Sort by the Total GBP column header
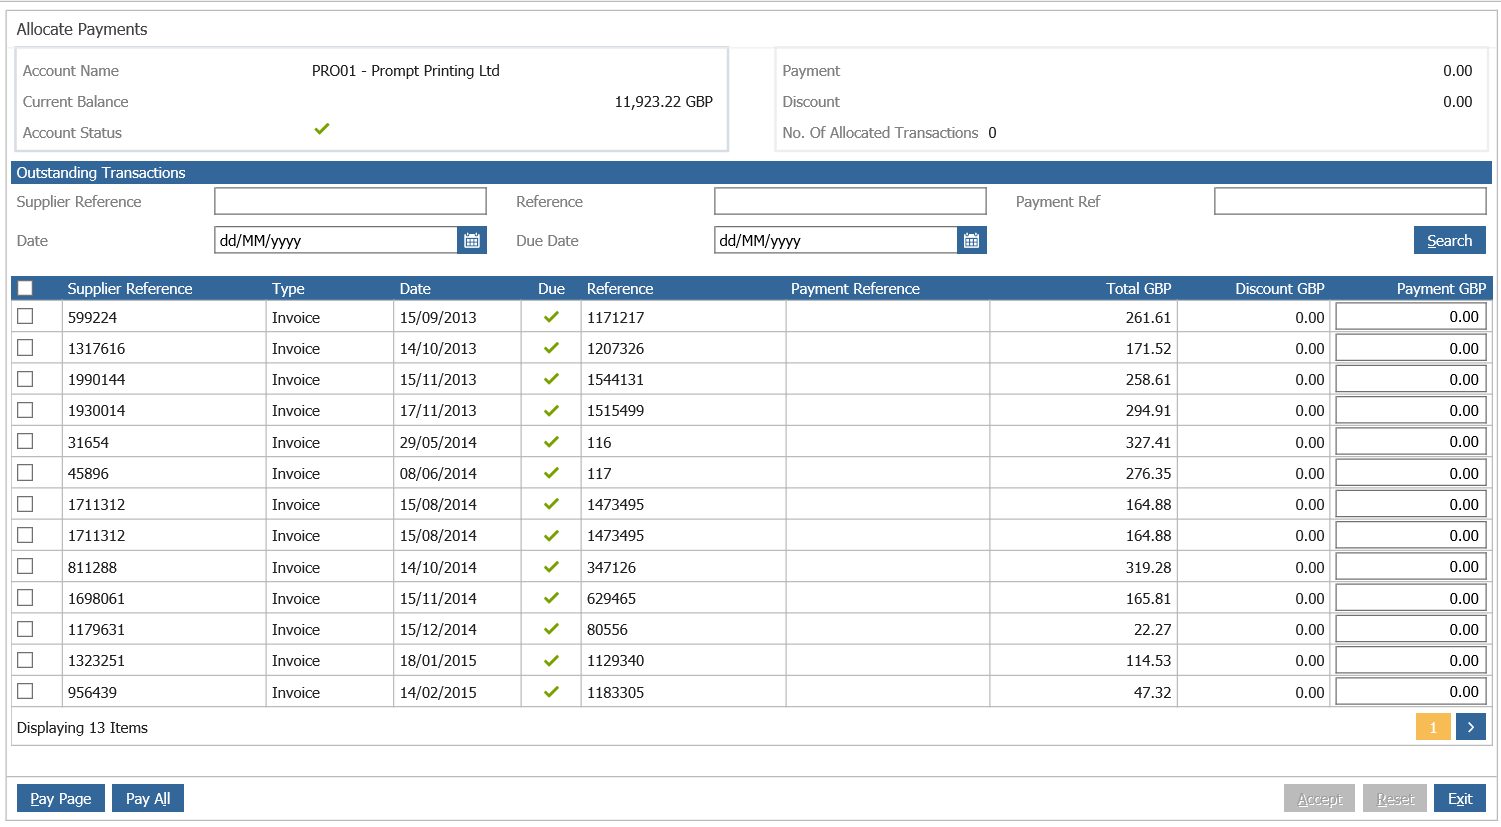This screenshot has height=827, width=1501. pos(1139,288)
